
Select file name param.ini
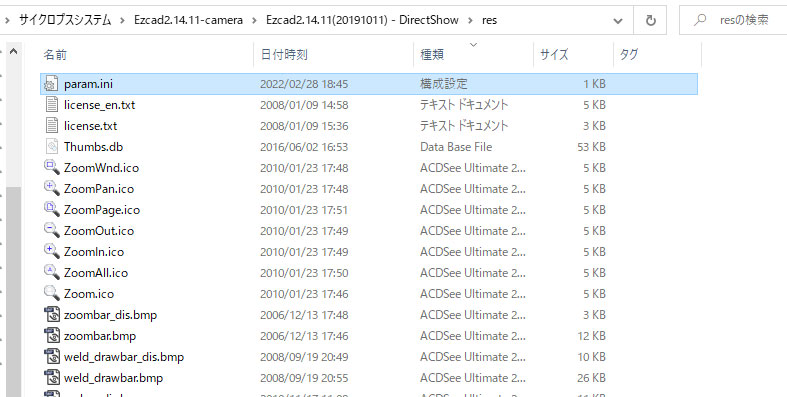[x=88, y=84]
